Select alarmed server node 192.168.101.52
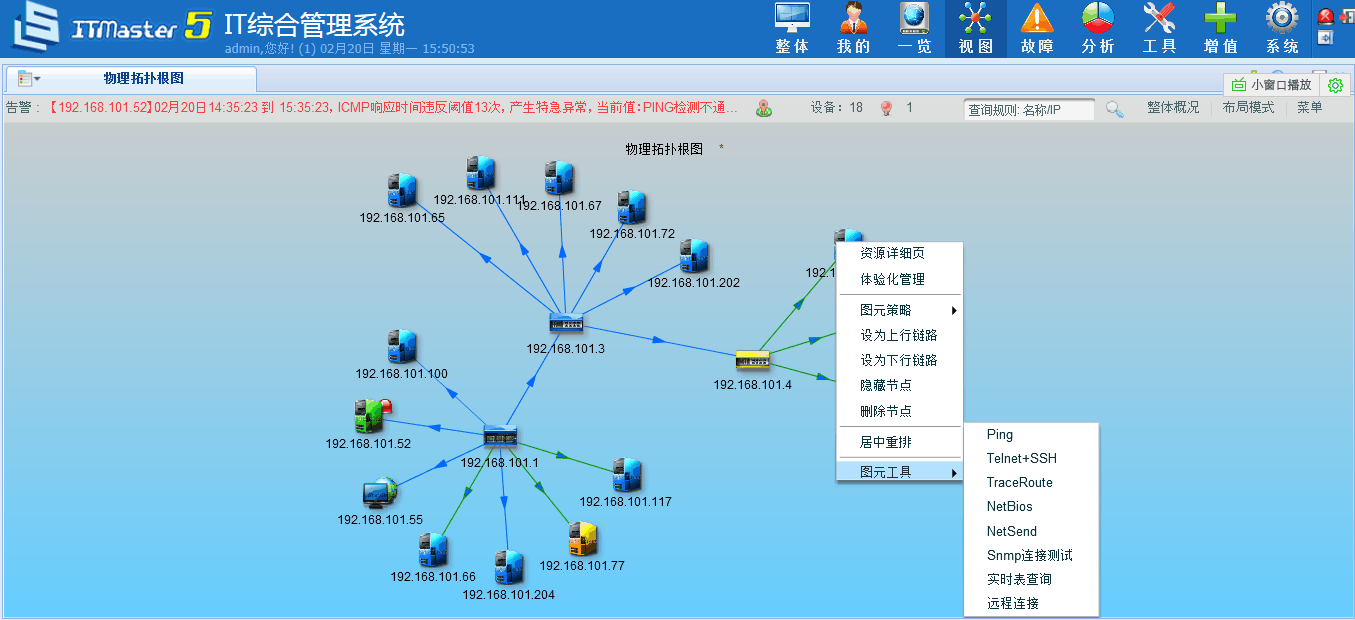Image resolution: width=1355 pixels, height=620 pixels. click(x=370, y=416)
